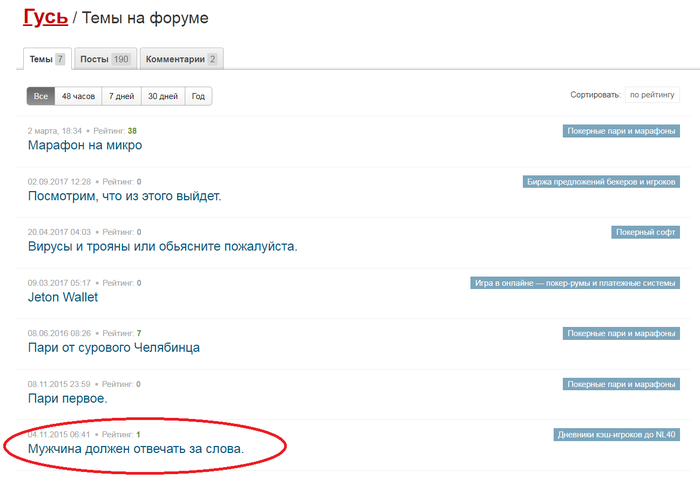The height and width of the screenshot is (479, 700).
Task: Click Покерные пари tag beside Пари первое.
Action: pyautogui.click(x=621, y=384)
